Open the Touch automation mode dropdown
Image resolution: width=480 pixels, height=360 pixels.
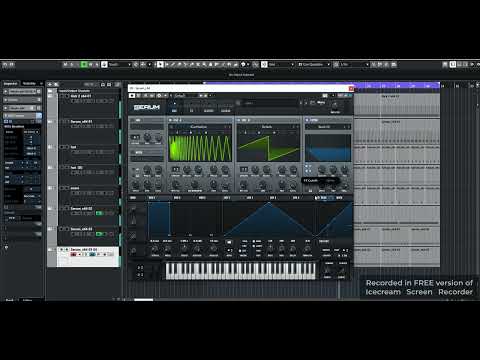point(118,64)
